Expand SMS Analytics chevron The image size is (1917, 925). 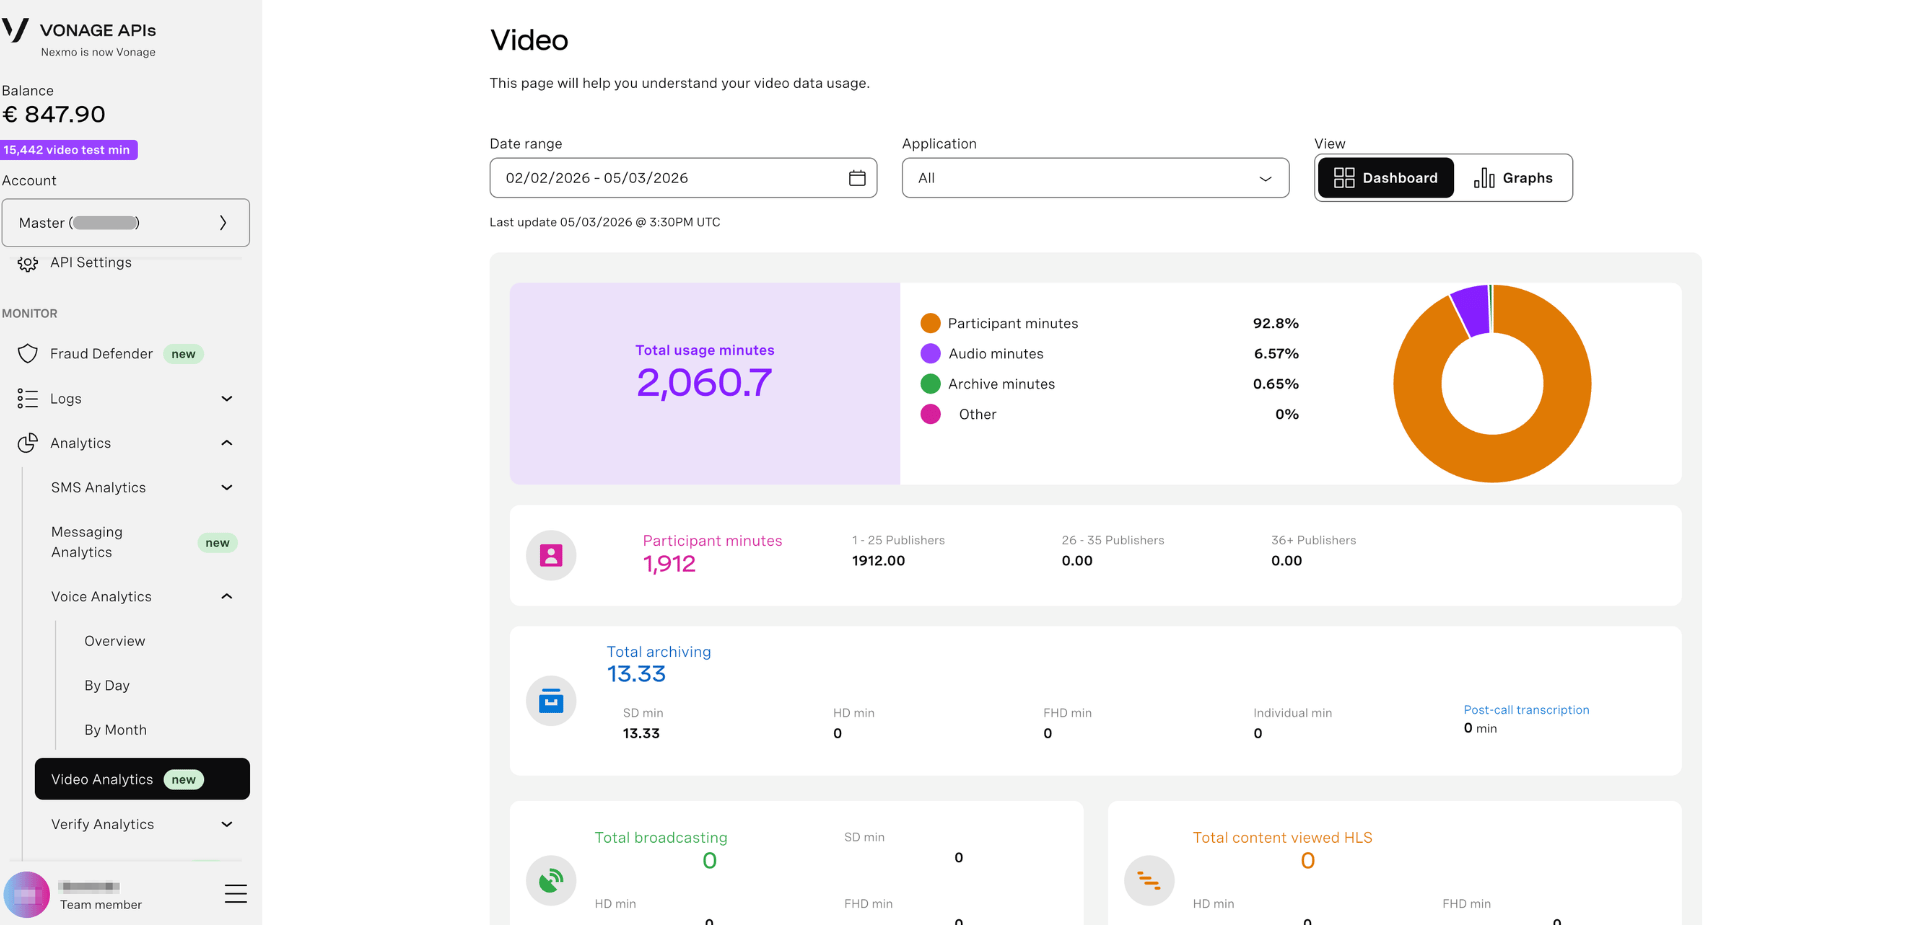click(227, 488)
